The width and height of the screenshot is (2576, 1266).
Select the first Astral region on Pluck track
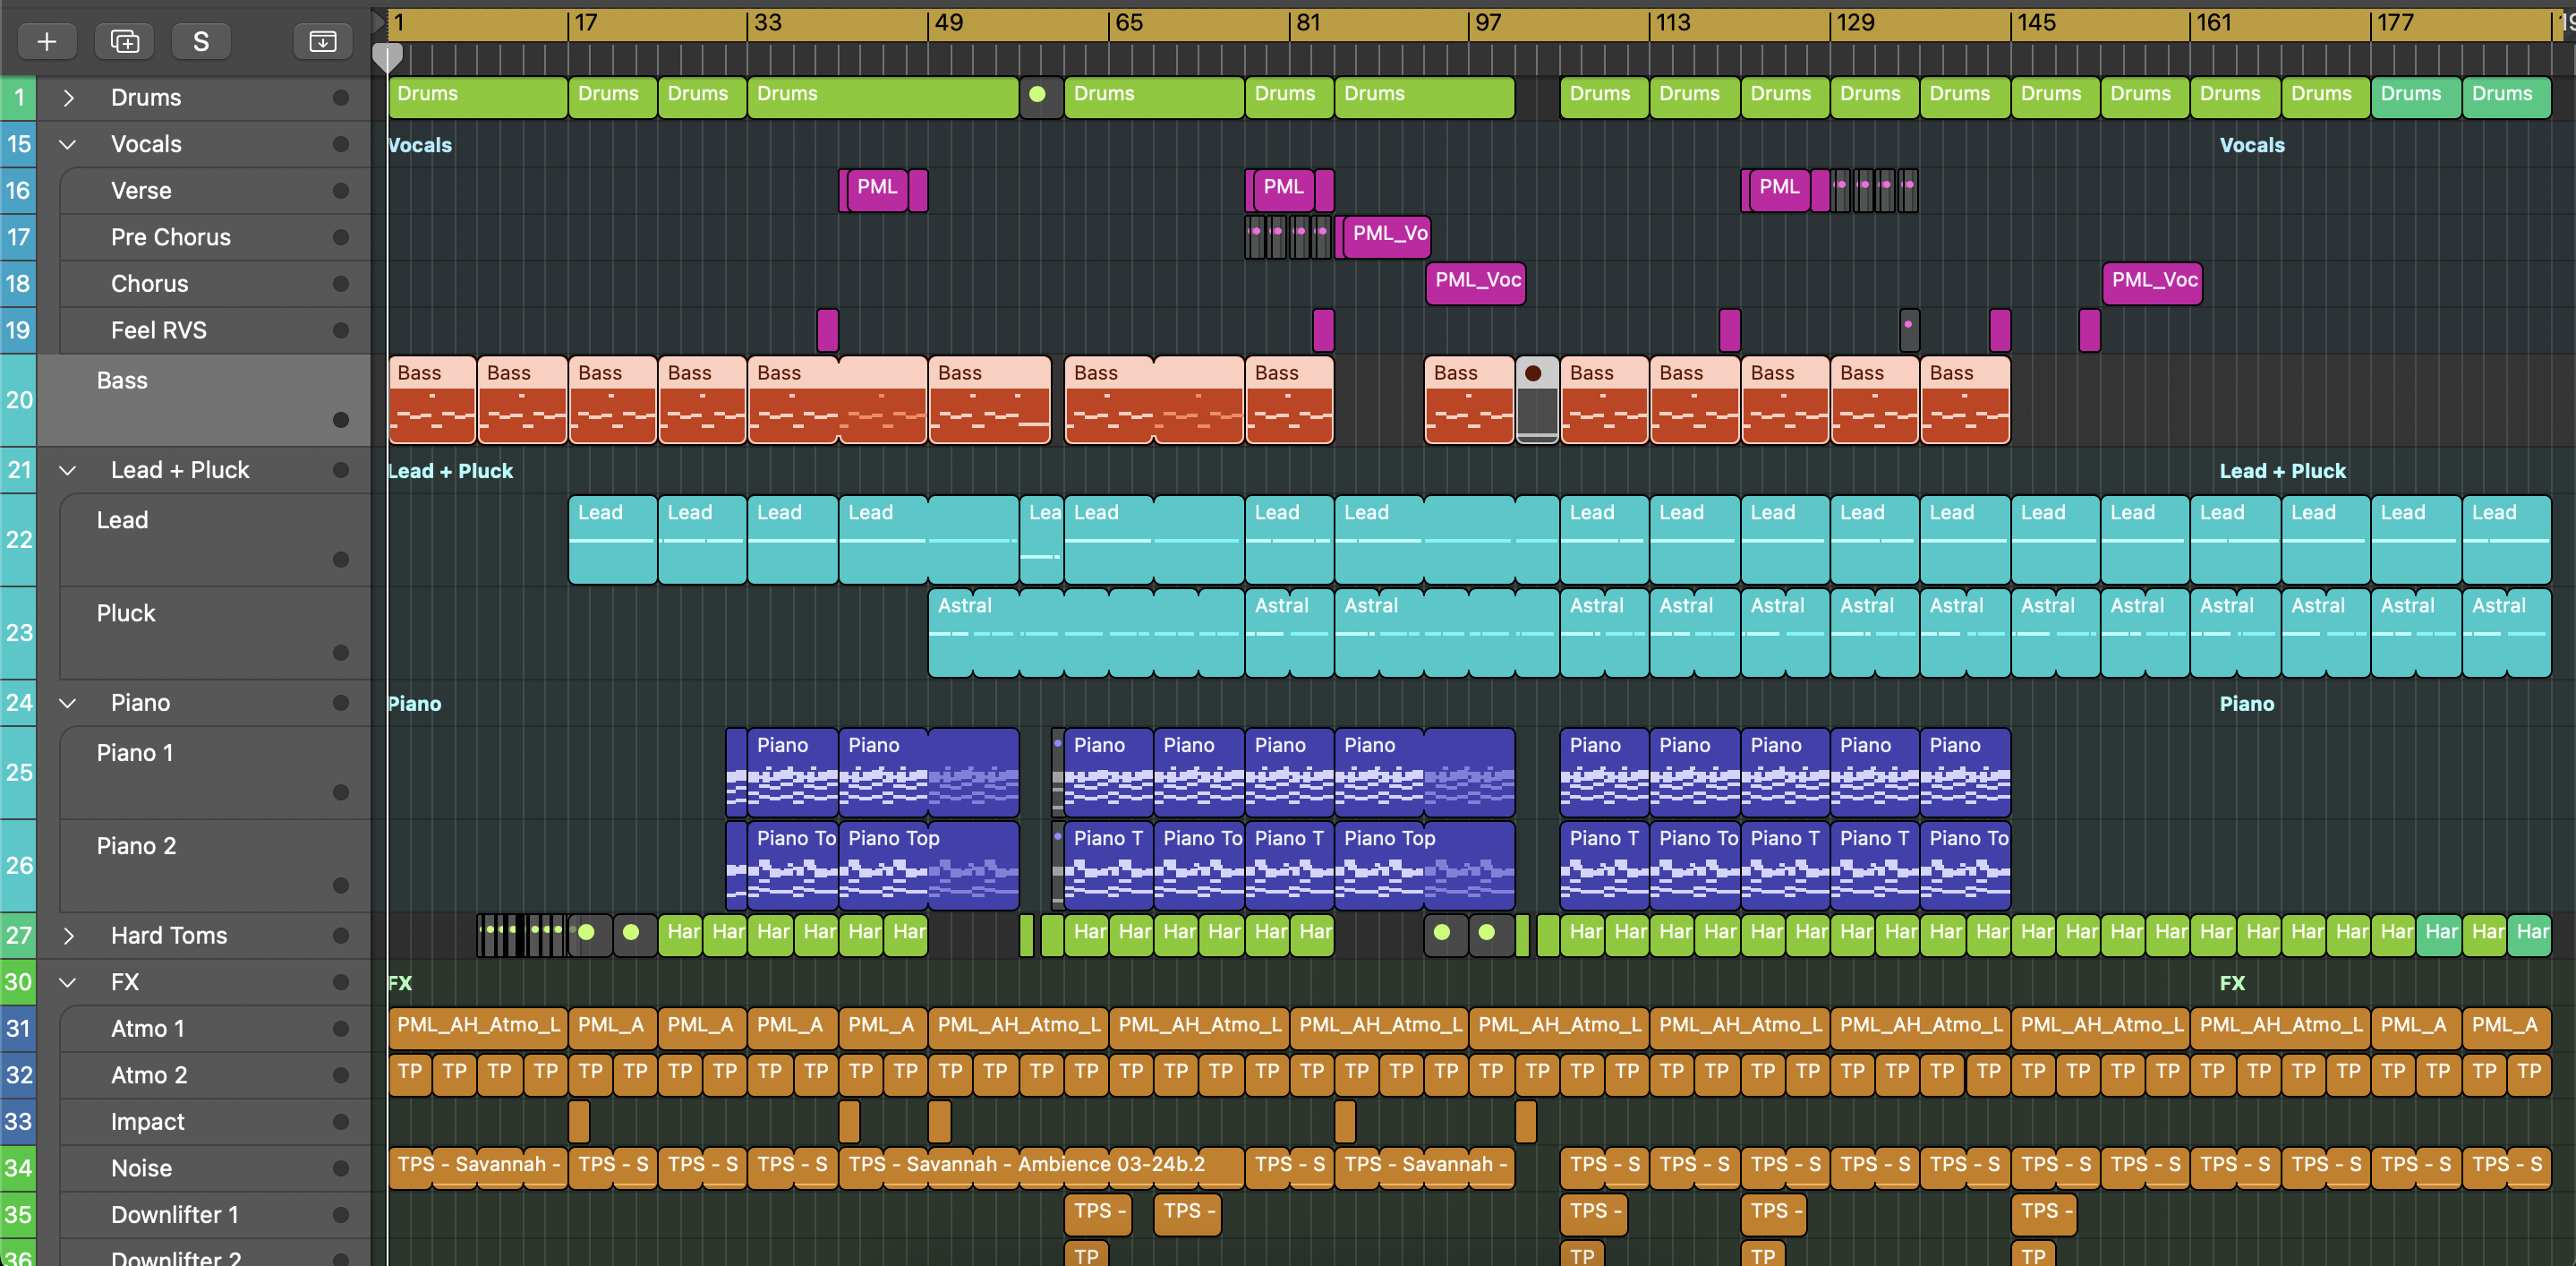click(1086, 633)
